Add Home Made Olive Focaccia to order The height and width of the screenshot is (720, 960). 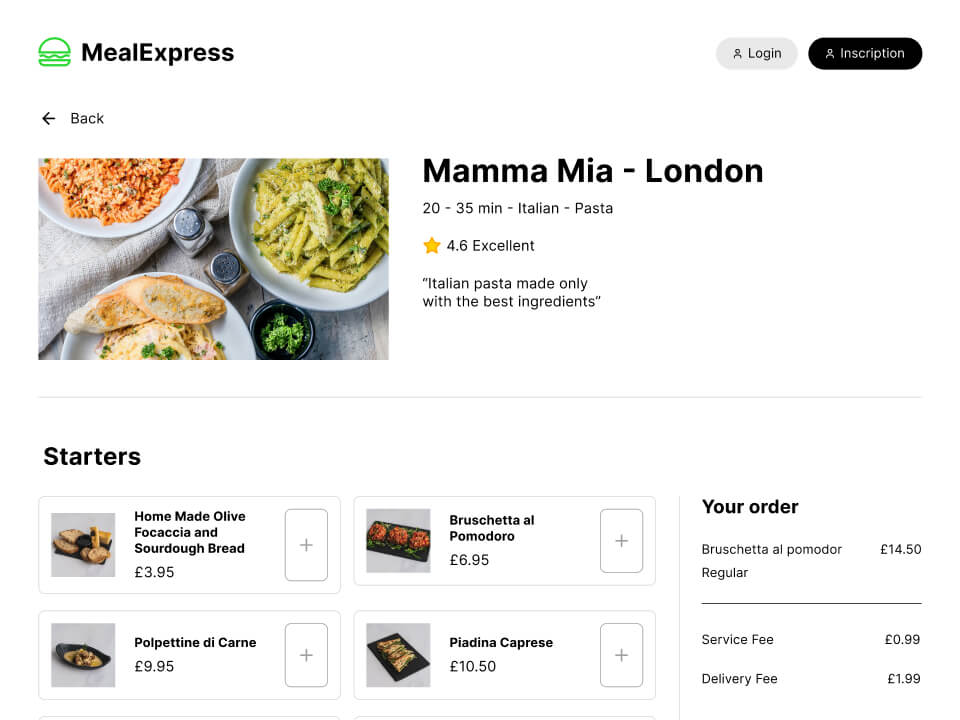[x=306, y=545]
